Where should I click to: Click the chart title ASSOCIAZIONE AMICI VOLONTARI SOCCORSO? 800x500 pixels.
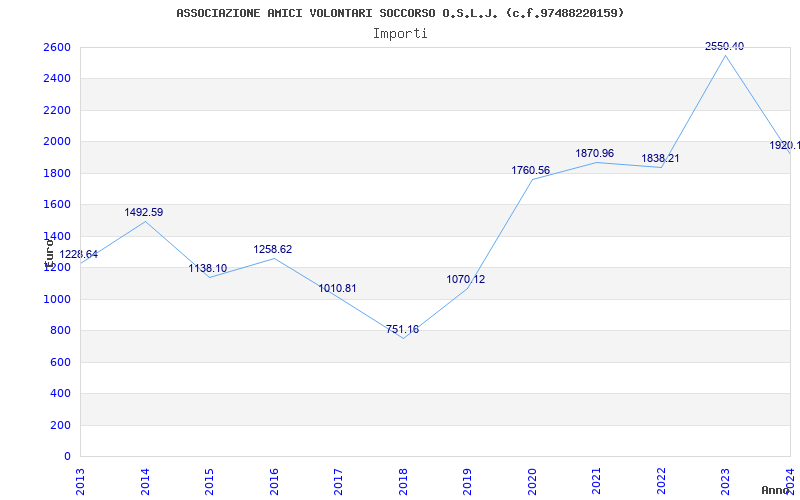(400, 13)
